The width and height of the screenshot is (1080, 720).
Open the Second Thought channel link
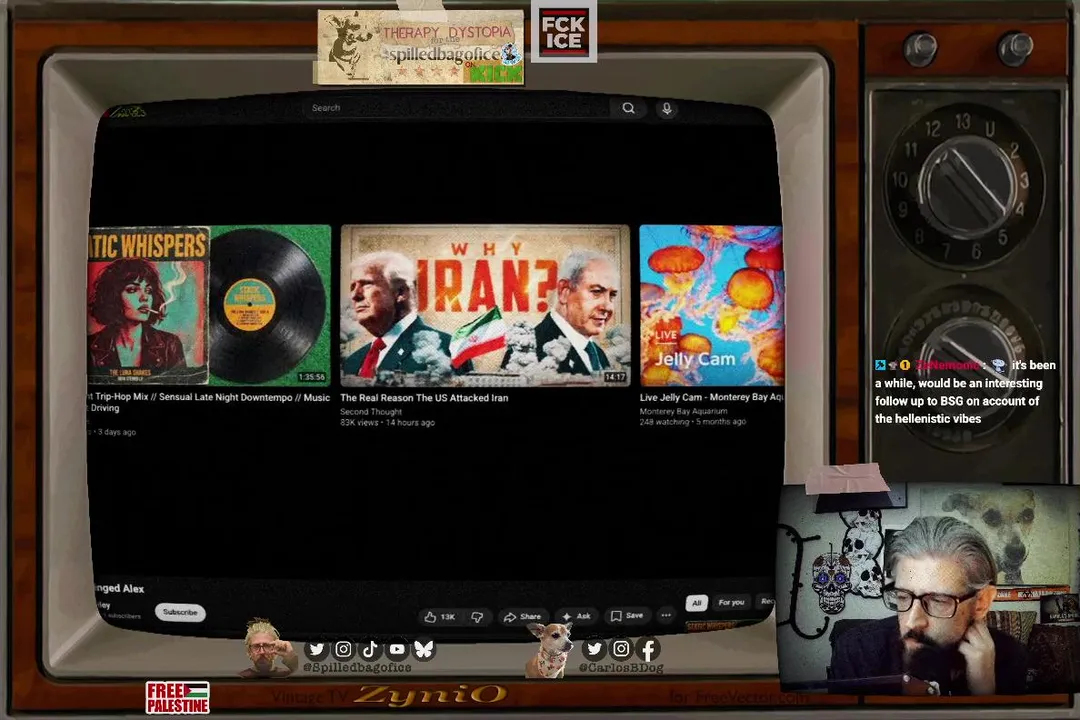pyautogui.click(x=371, y=411)
